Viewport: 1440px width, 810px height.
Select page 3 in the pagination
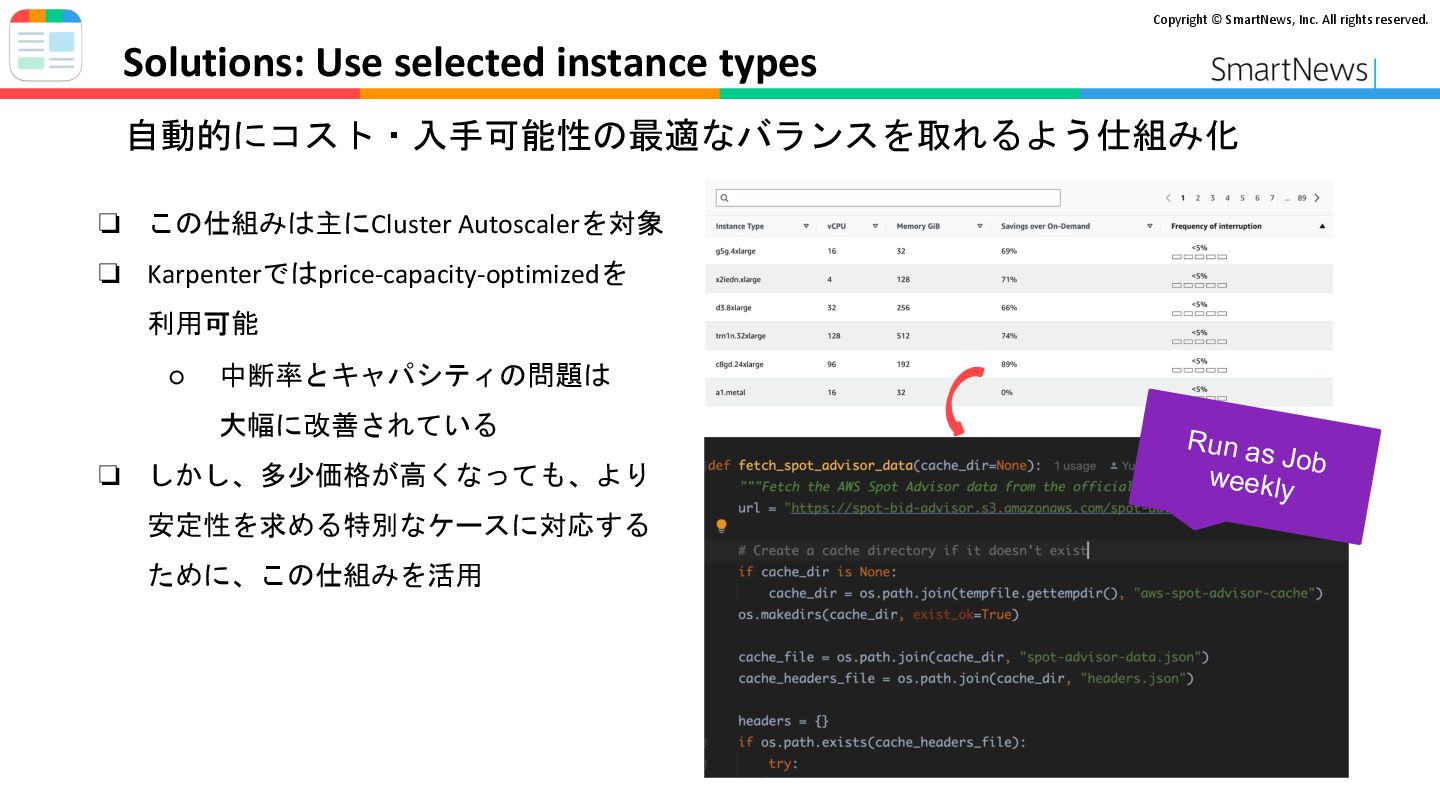(x=1213, y=198)
